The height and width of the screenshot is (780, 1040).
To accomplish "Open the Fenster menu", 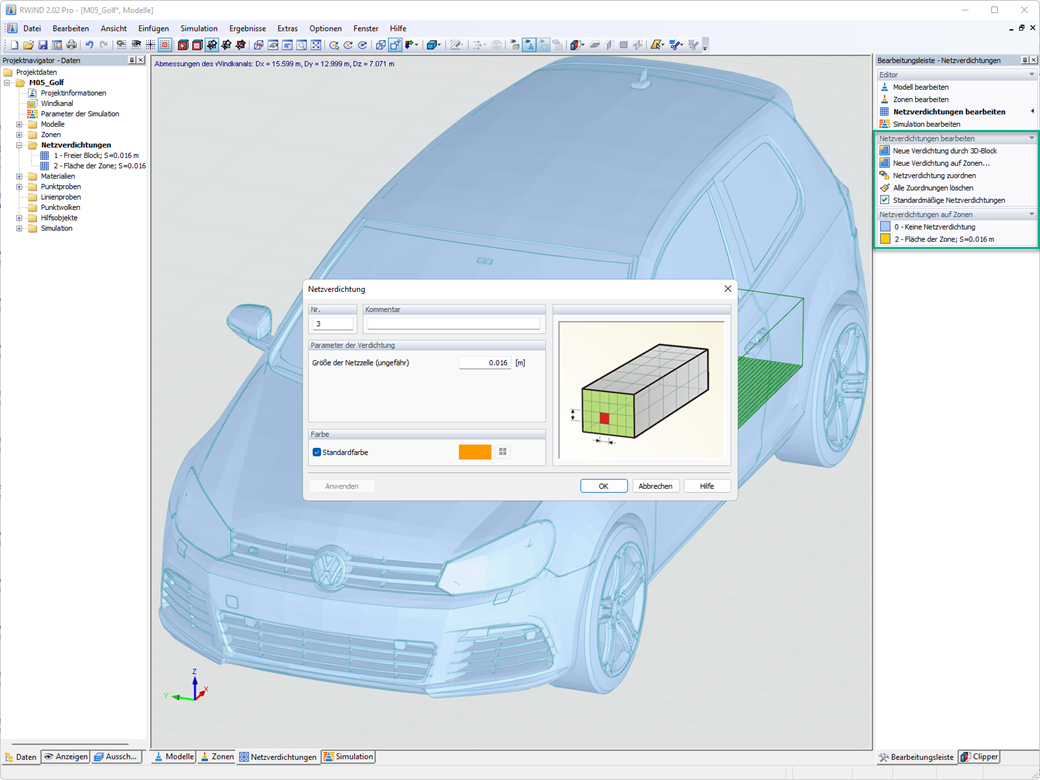I will click(365, 29).
